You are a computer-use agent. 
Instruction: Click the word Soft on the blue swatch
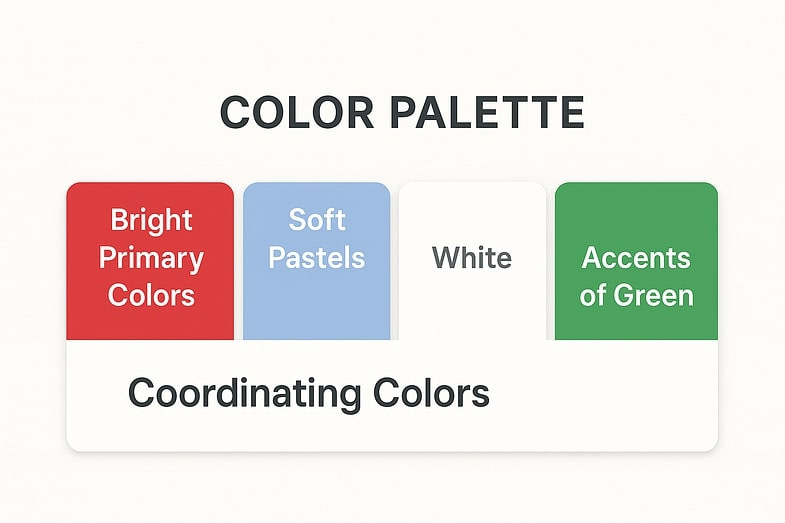tap(317, 220)
